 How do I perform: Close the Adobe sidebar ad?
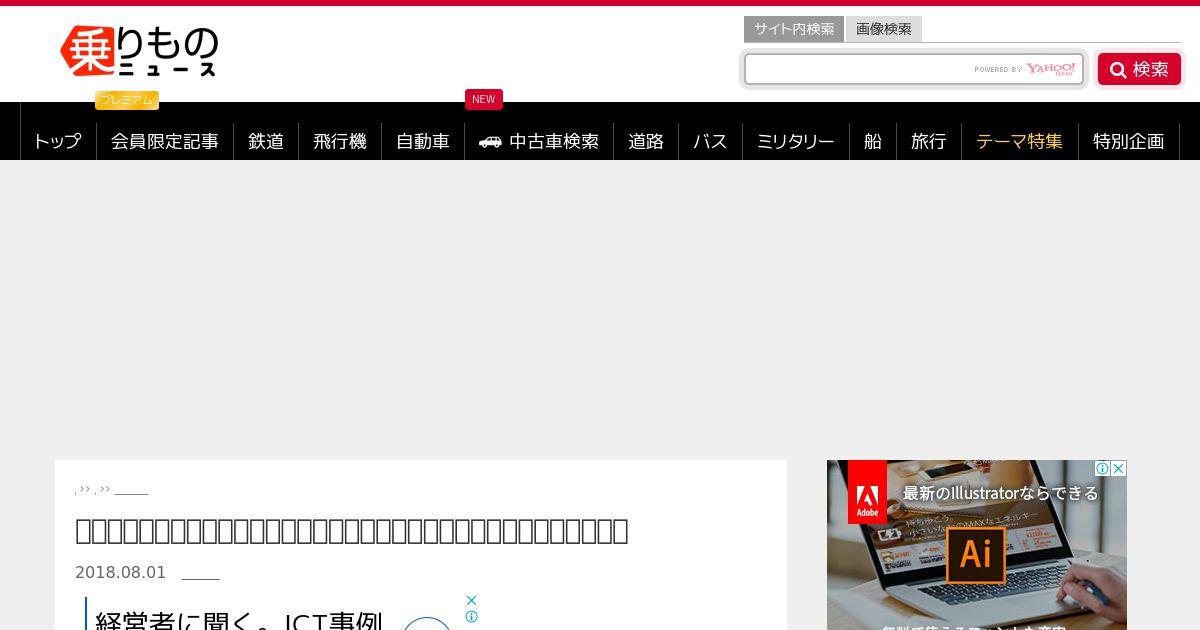[x=1119, y=468]
